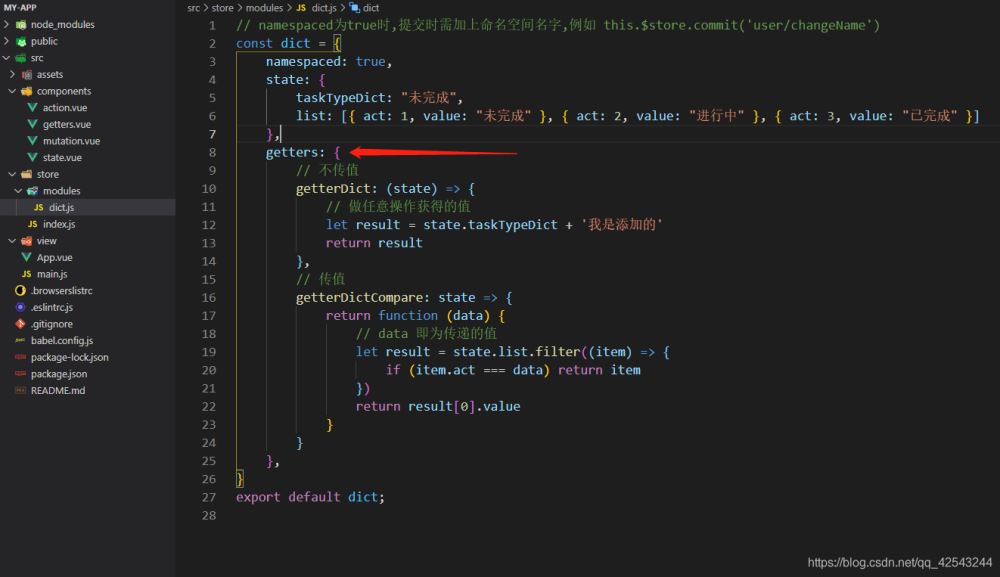Click the .browserslistrc file icon
This screenshot has height=577, width=1000.
coord(20,291)
